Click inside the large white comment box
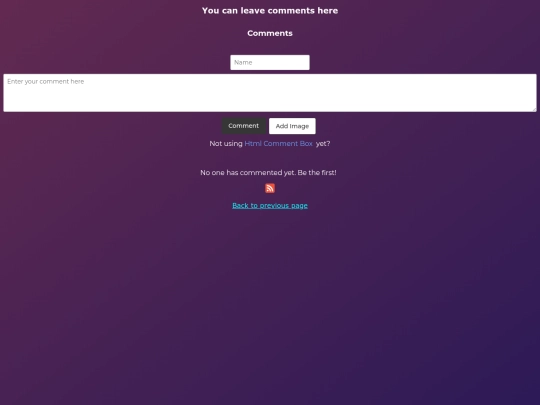Screen dimensions: 540x405 270,93
